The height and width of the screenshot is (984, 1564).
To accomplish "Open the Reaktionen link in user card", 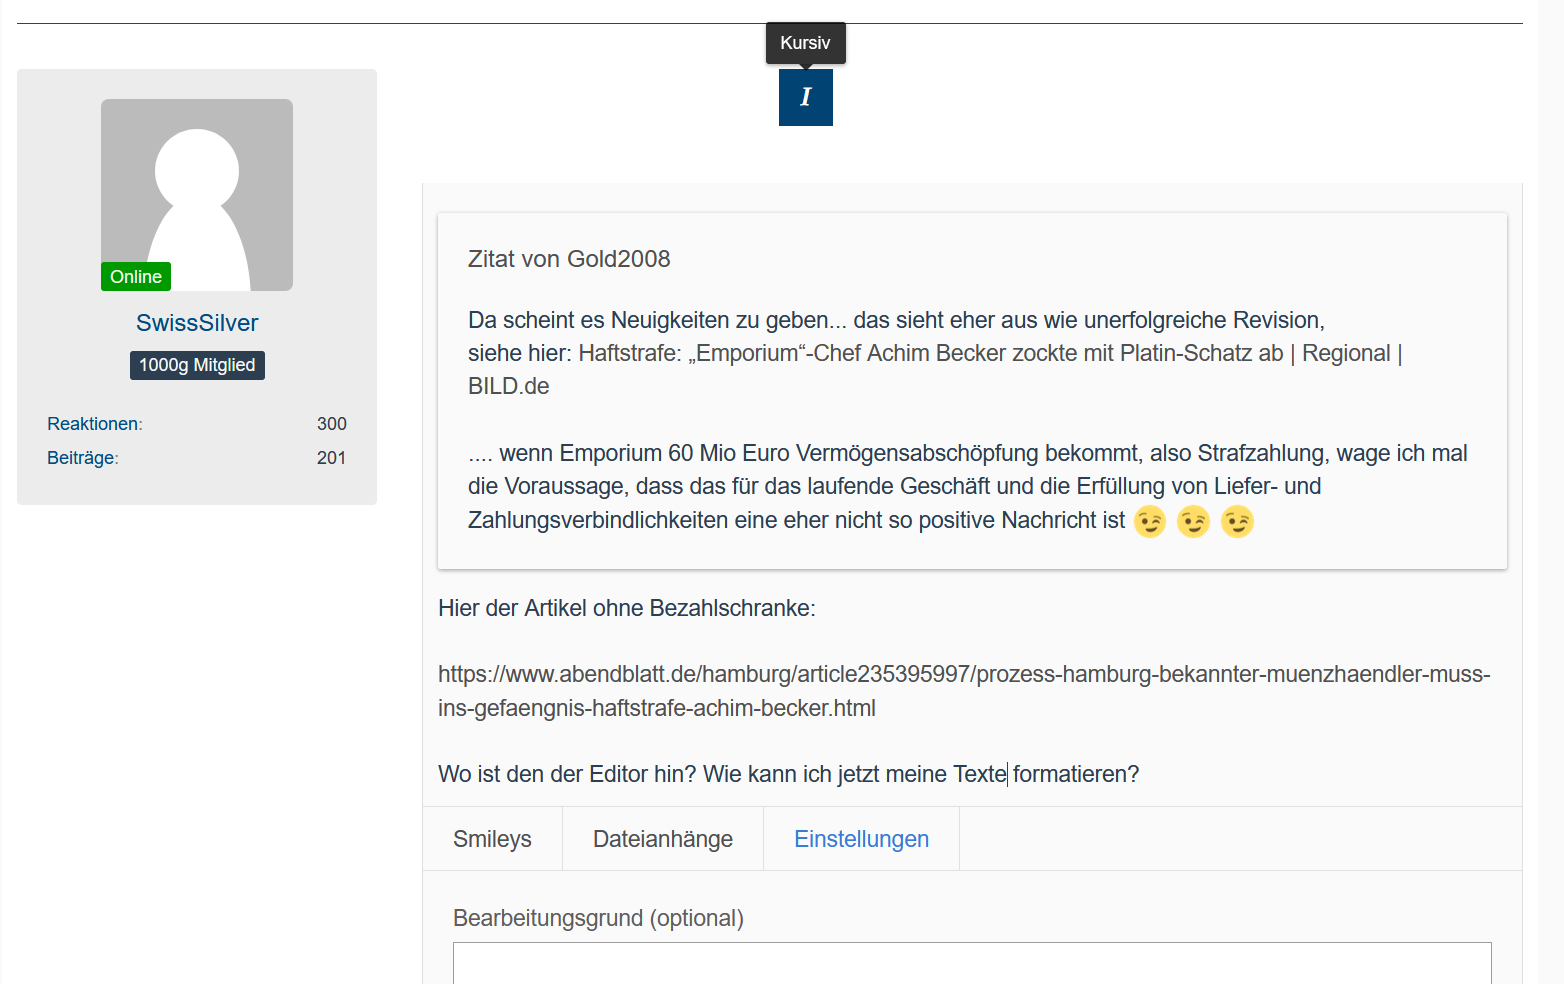I will [x=94, y=424].
